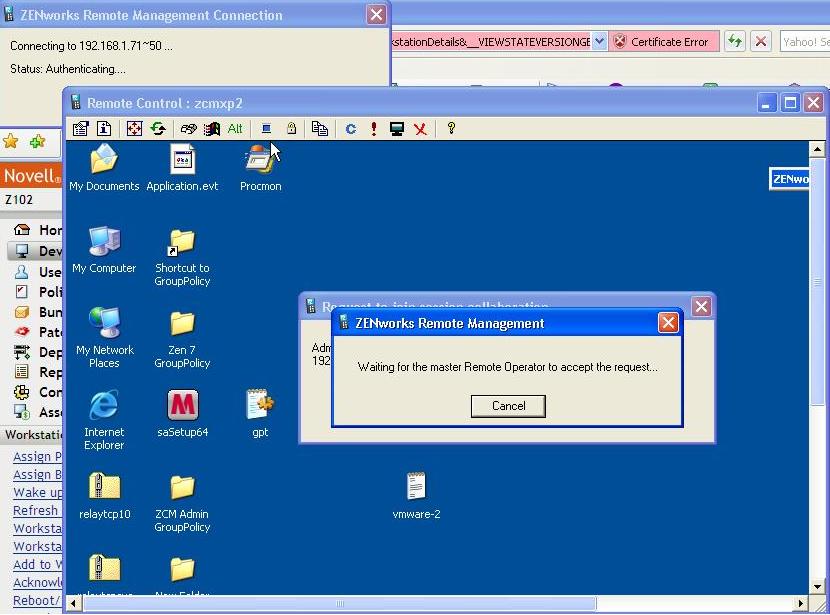Click the yellow question mark help icon
Image resolution: width=830 pixels, height=615 pixels.
point(451,128)
